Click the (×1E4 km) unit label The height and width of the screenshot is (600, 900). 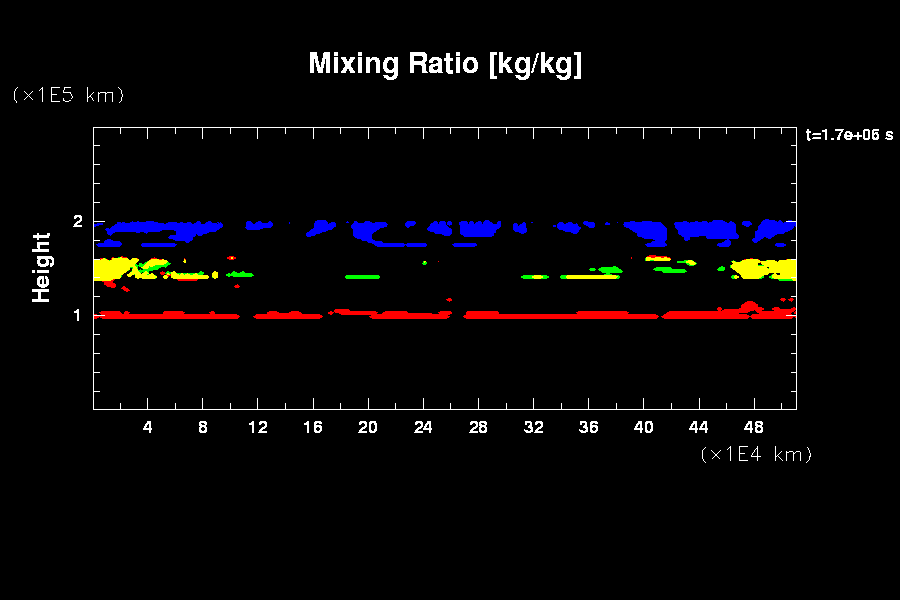point(756,454)
